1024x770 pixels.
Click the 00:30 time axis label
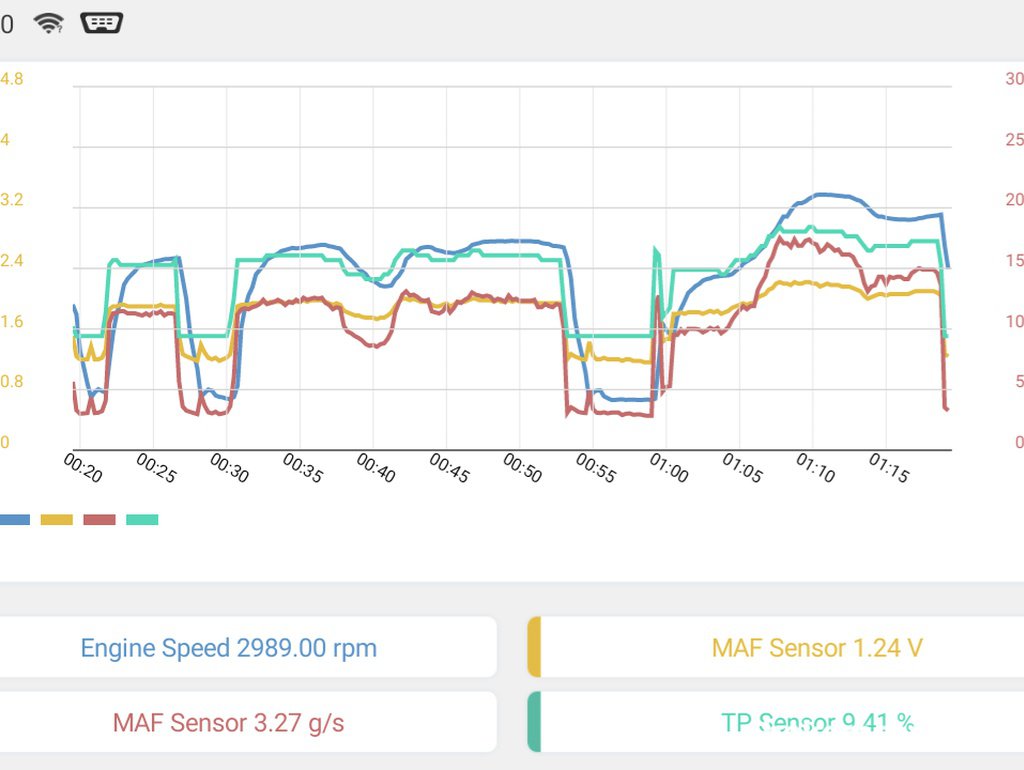click(x=229, y=468)
